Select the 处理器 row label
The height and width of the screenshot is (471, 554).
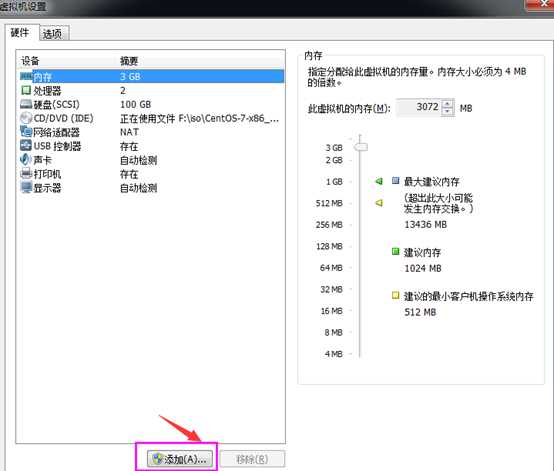tap(47, 91)
